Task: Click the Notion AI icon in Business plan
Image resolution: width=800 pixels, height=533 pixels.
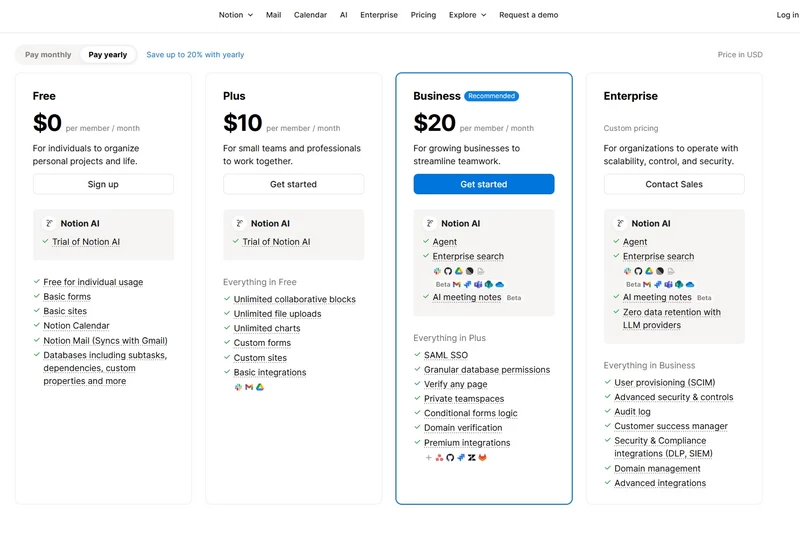Action: coord(430,223)
